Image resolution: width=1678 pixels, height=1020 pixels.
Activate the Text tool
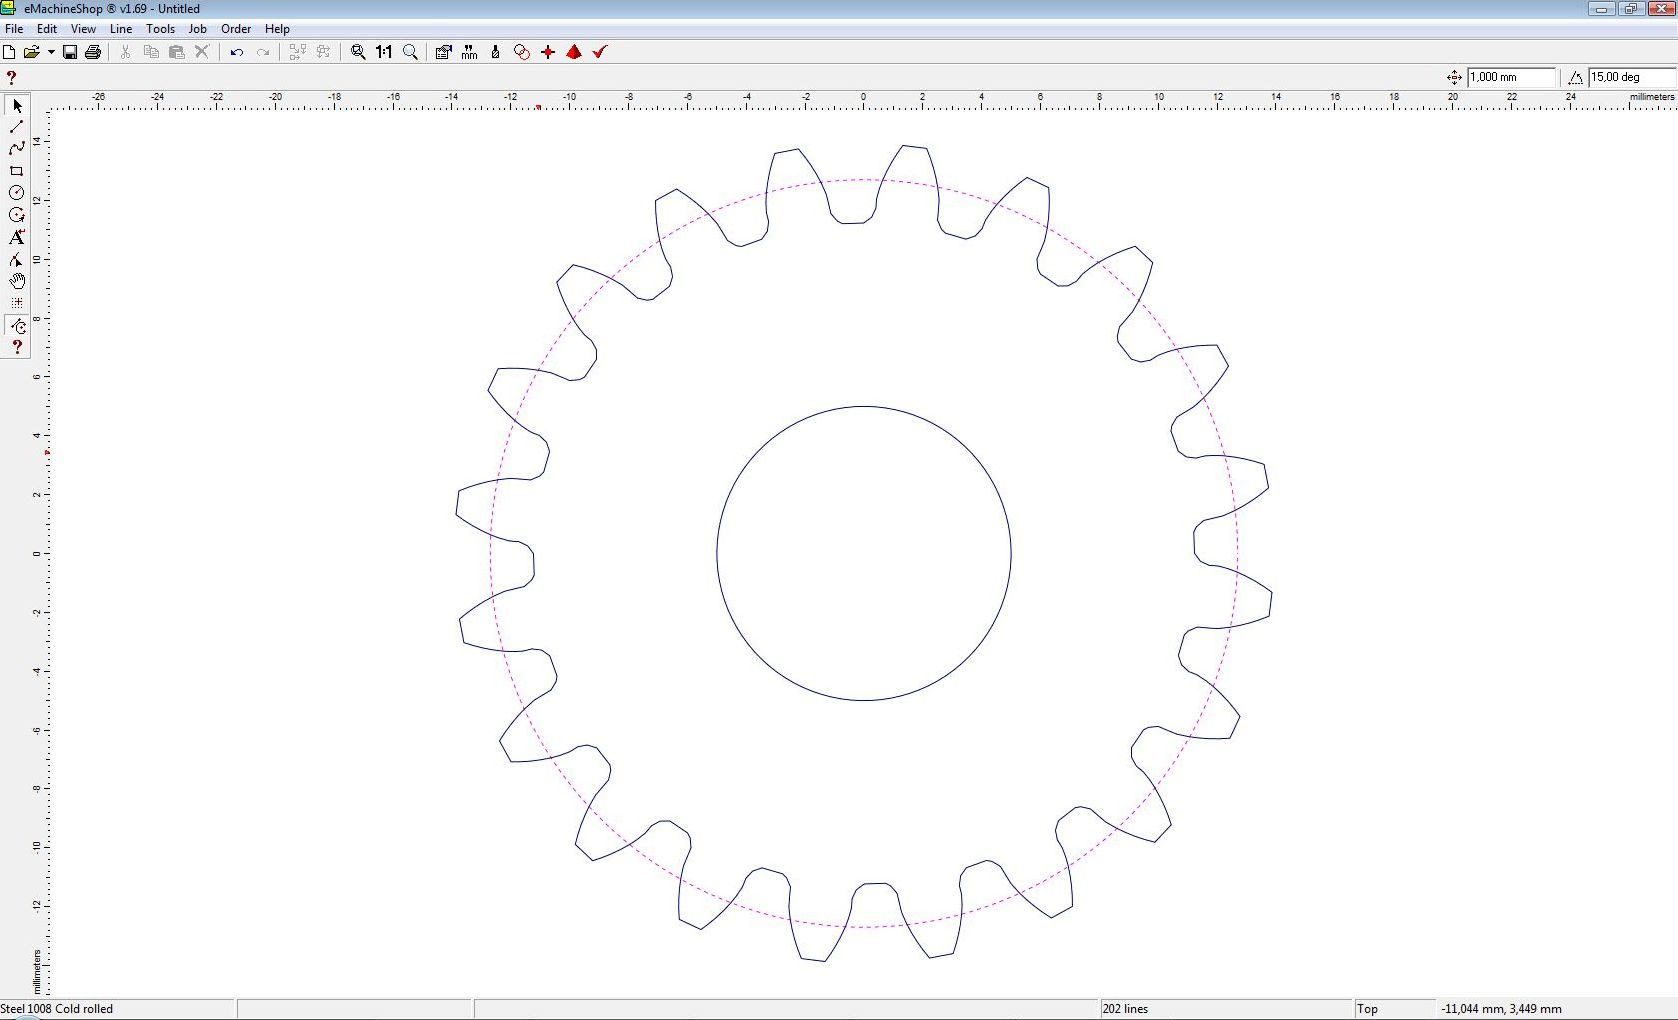tap(16, 237)
